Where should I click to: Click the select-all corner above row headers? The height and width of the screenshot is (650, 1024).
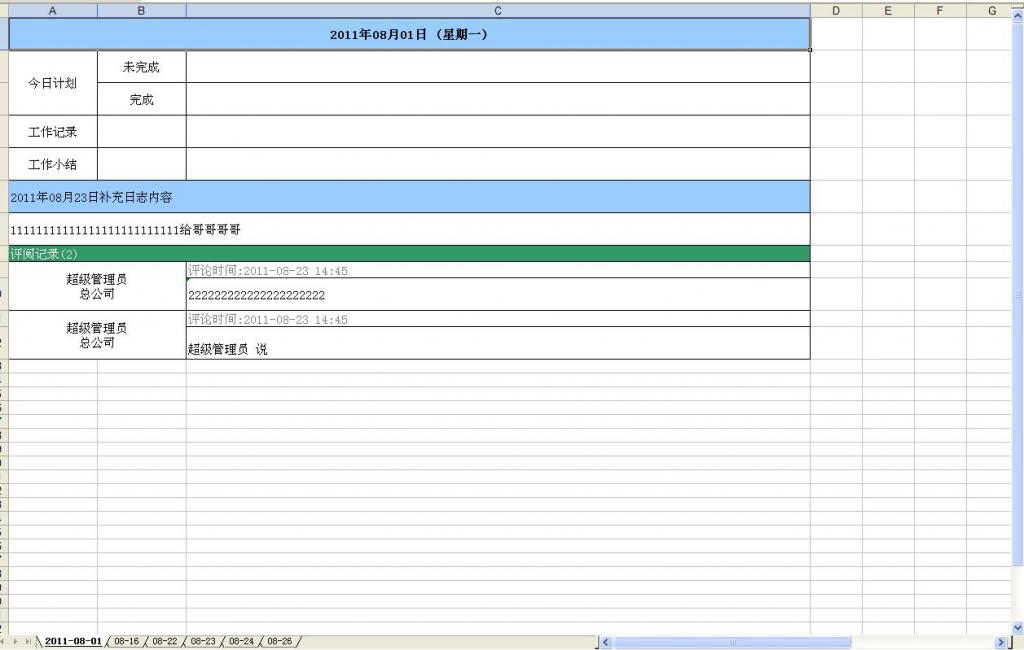[4, 11]
